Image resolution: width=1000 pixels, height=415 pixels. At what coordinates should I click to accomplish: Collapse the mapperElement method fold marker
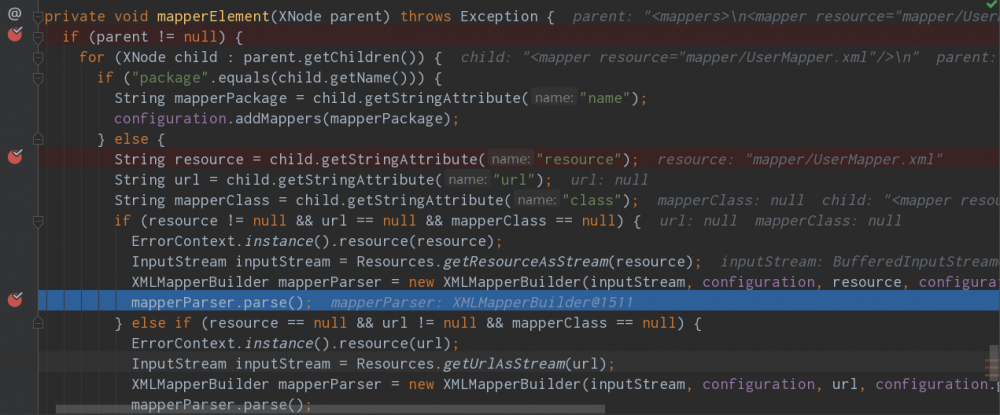click(38, 17)
